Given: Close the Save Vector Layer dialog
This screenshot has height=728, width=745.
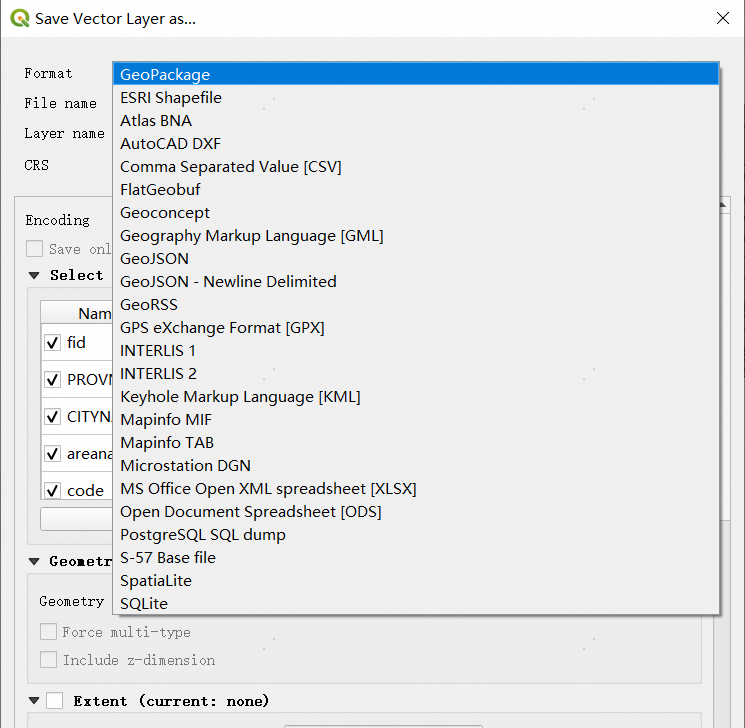Looking at the screenshot, I should 722,18.
